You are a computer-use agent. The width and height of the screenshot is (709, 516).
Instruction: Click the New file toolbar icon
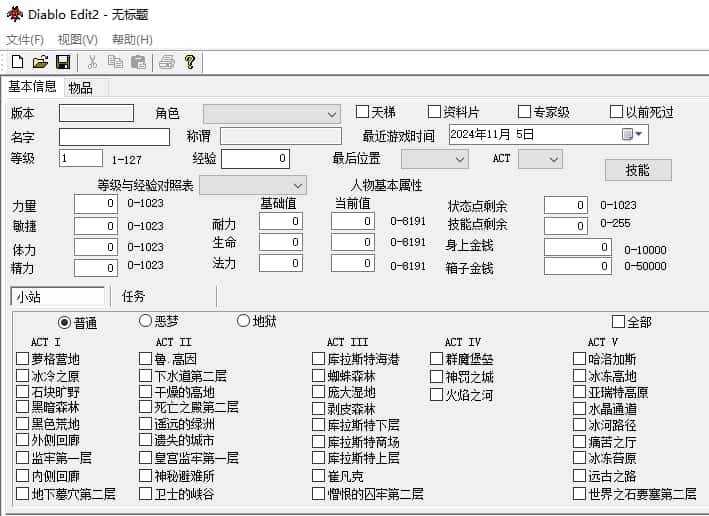coord(17,62)
